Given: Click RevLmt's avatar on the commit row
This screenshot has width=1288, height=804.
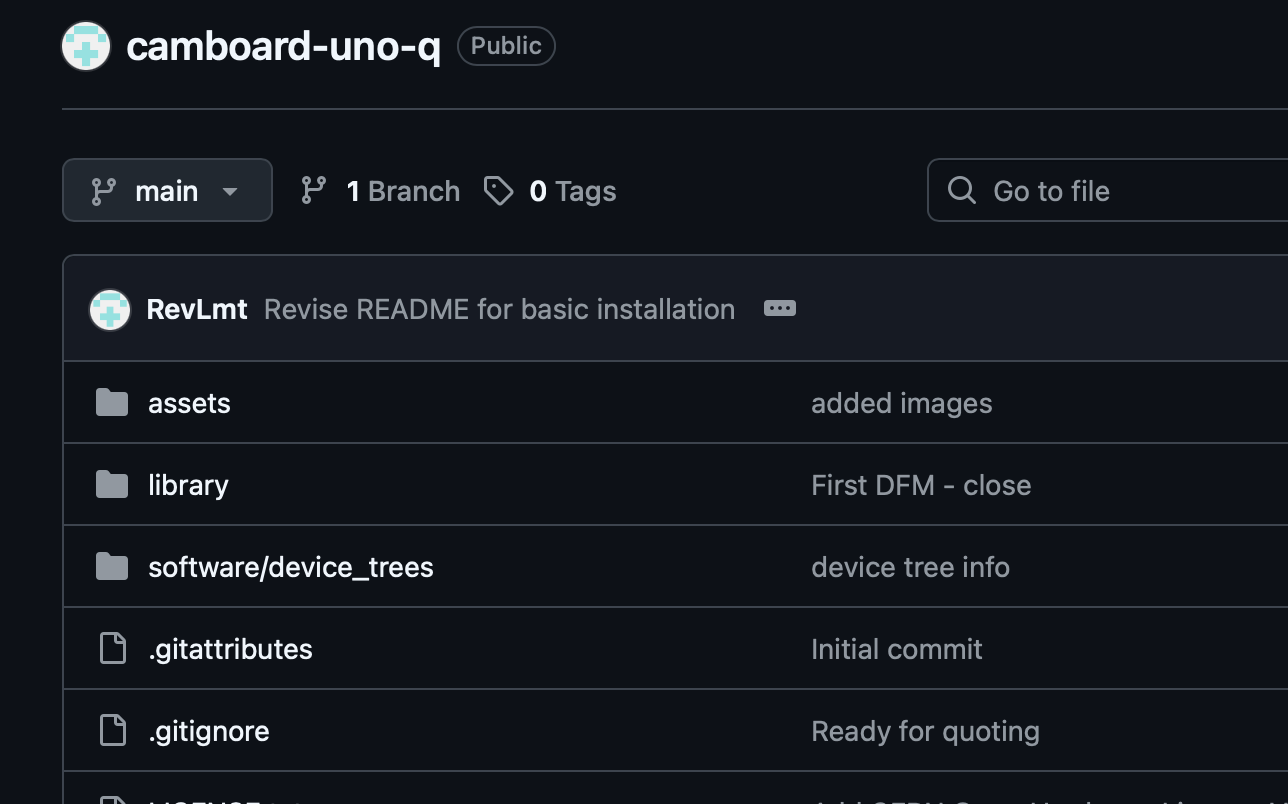Looking at the screenshot, I should (109, 309).
